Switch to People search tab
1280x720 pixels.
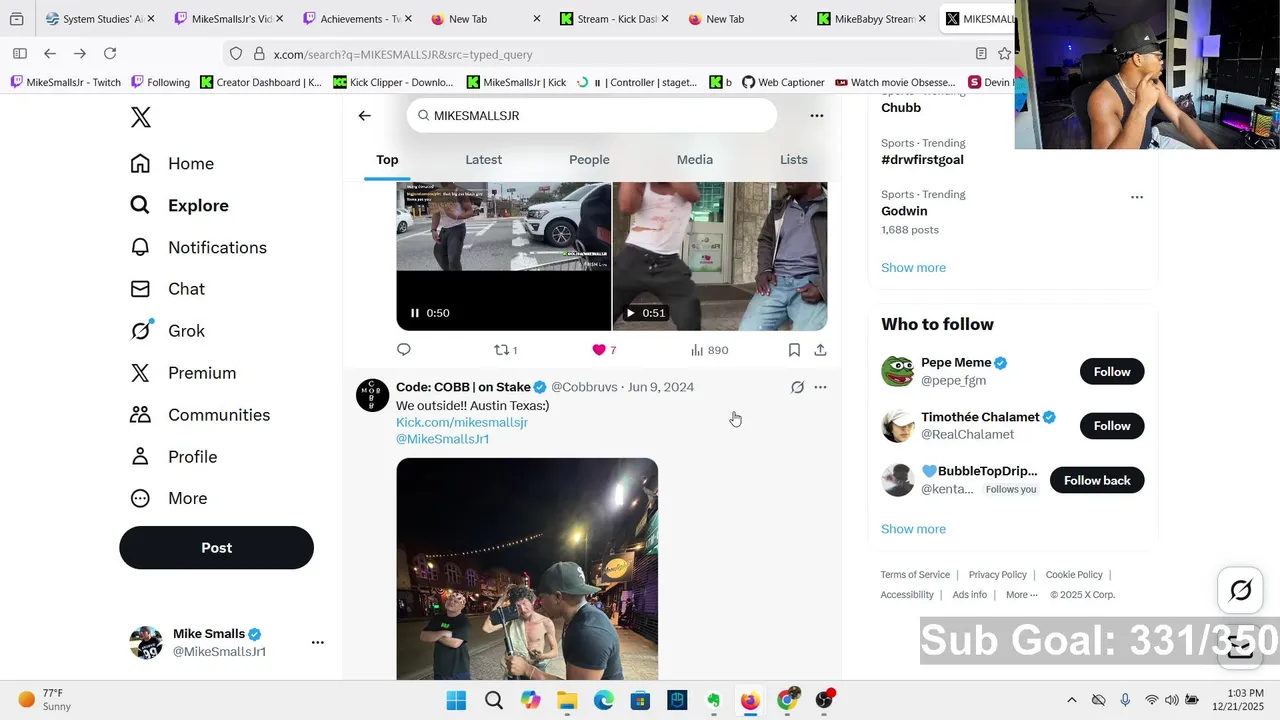pyautogui.click(x=589, y=160)
